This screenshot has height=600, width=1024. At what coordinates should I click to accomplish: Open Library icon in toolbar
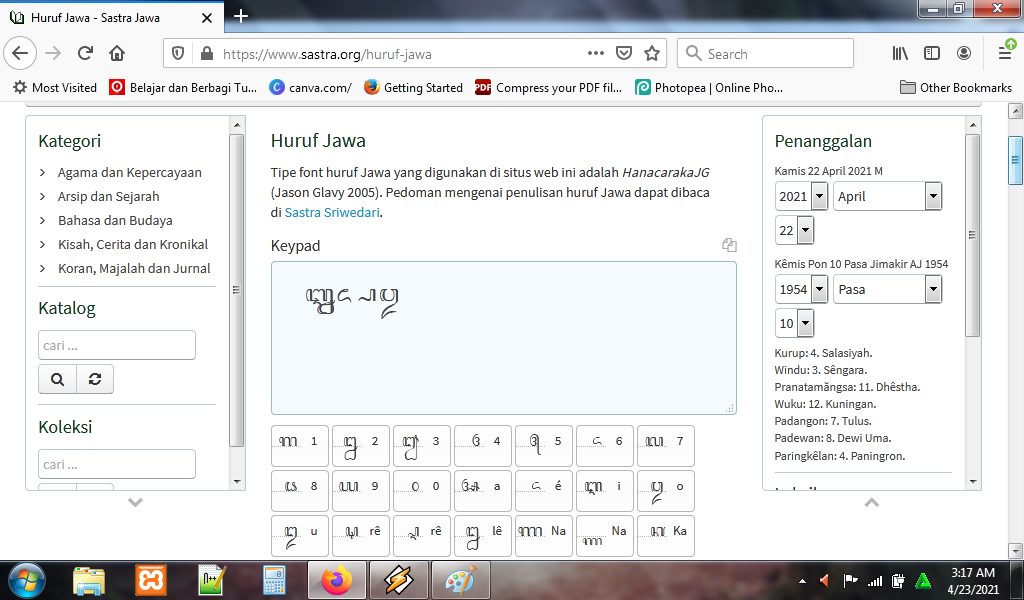pos(900,54)
